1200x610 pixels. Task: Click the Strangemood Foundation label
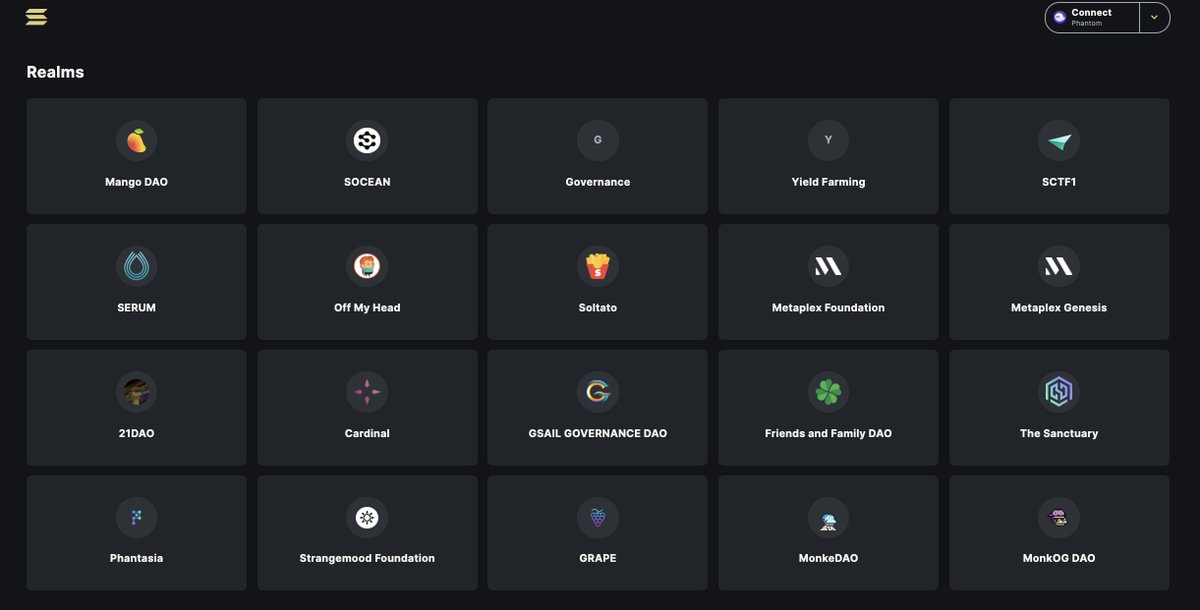pyautogui.click(x=367, y=558)
